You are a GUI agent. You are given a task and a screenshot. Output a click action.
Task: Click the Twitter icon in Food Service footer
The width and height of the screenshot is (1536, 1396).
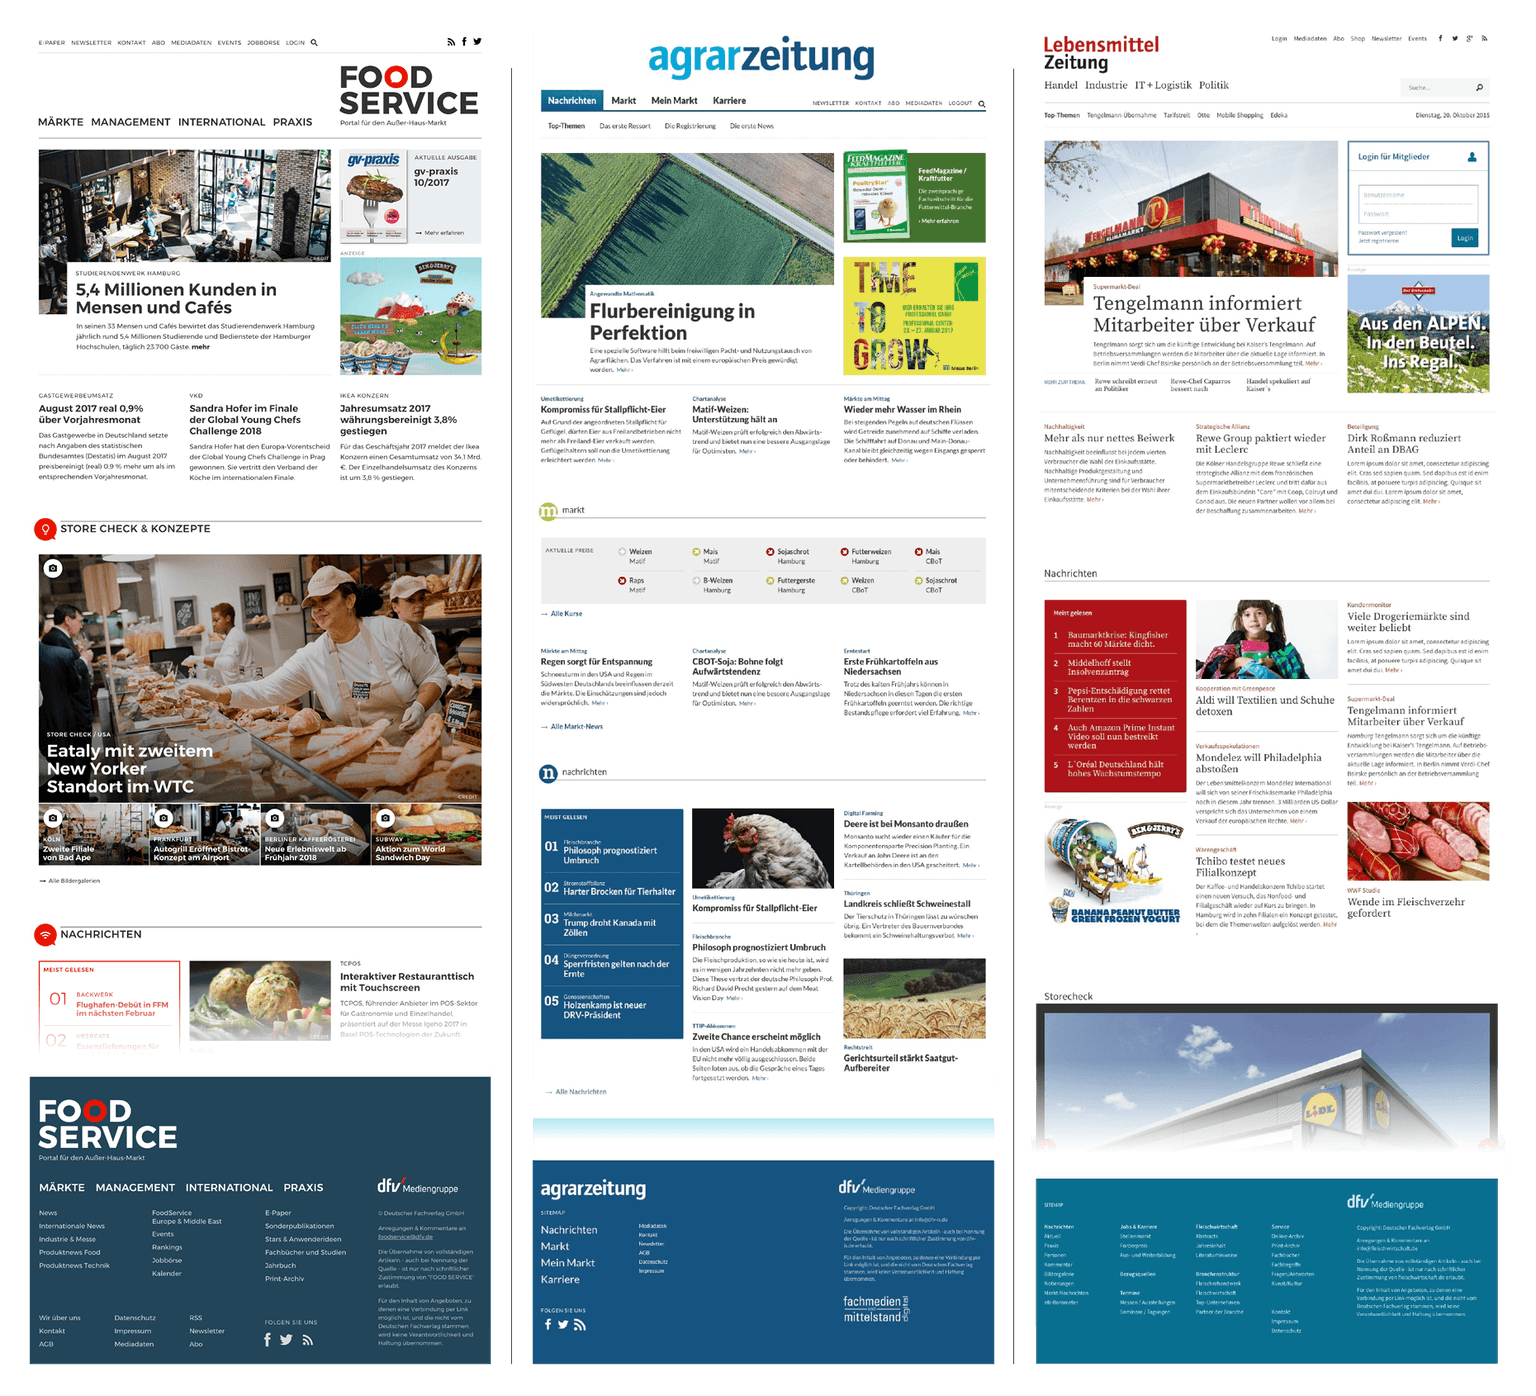[286, 1340]
